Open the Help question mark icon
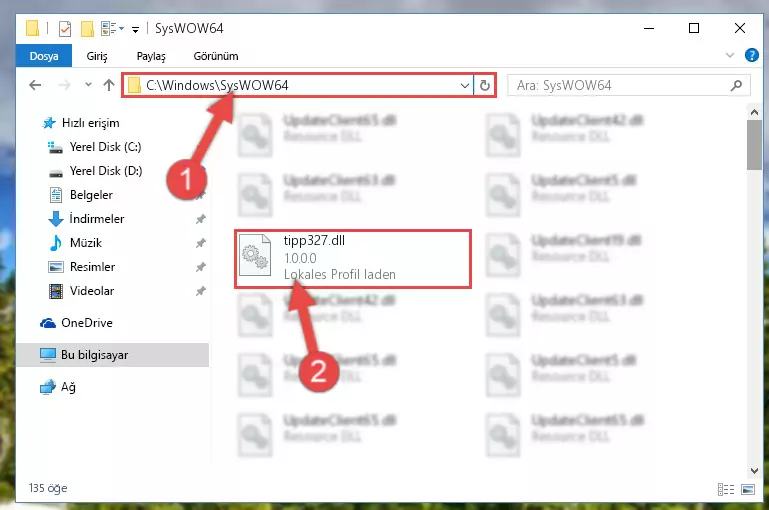769x510 pixels. coord(751,55)
